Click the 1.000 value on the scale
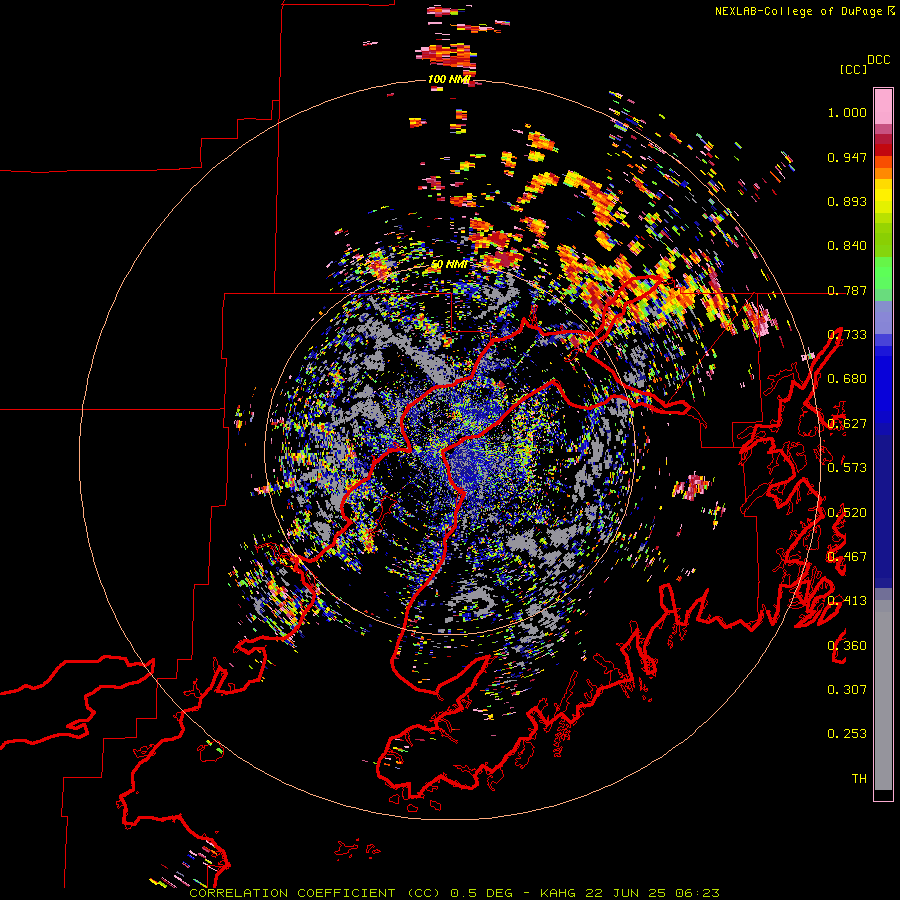Viewport: 900px width, 900px height. [x=847, y=112]
